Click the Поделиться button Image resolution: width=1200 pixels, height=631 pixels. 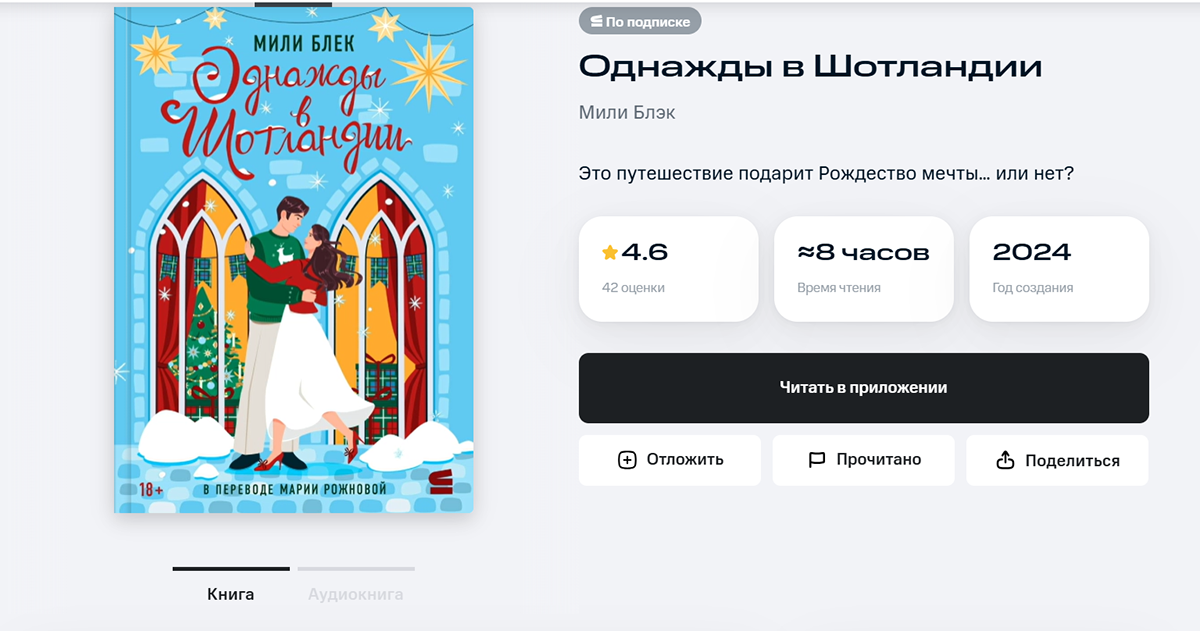(1057, 460)
